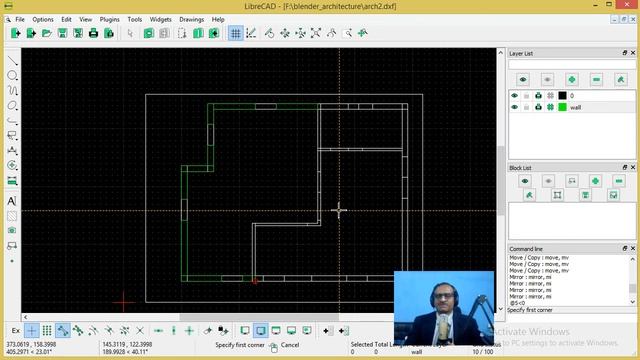Toggle Free Snap crosshair button
Viewport: 640px width, 360px height.
(31, 331)
